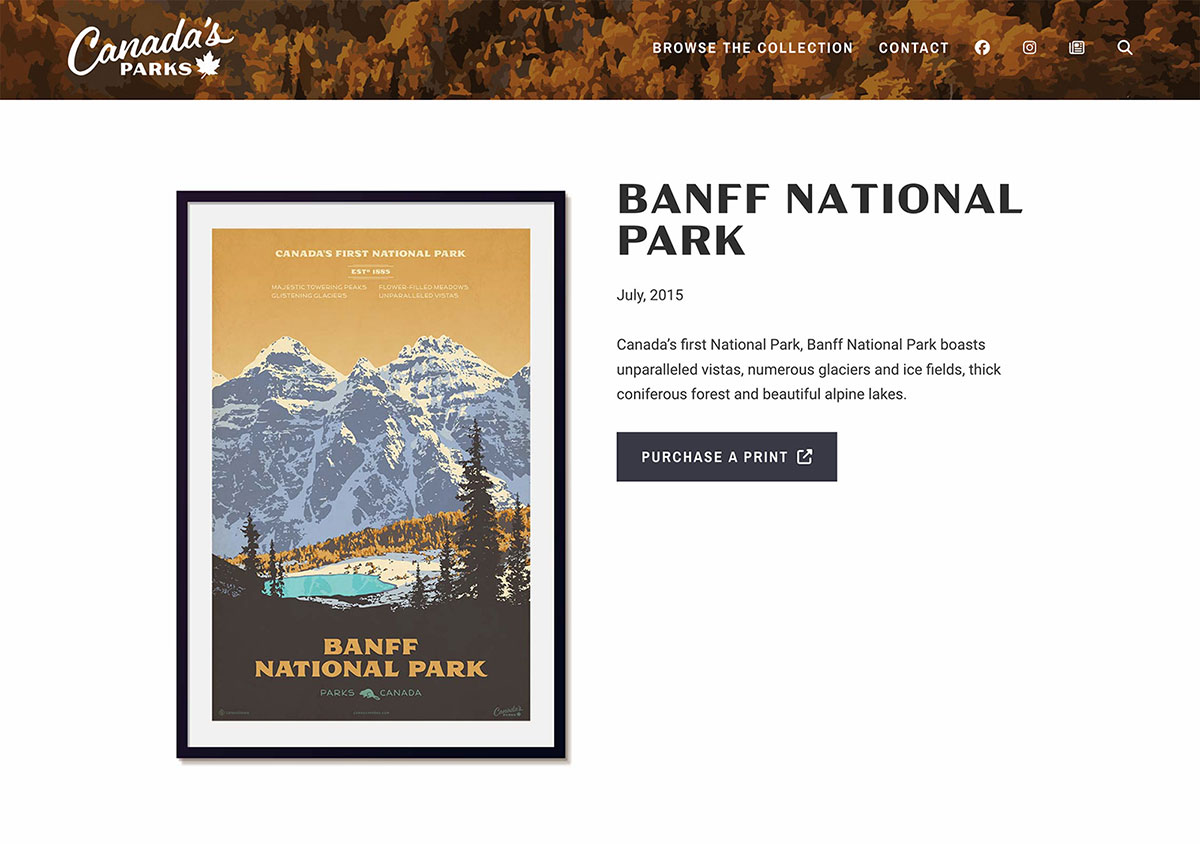This screenshot has width=1200, height=844.
Task: Click the July, 2015 date text
Action: pos(650,295)
